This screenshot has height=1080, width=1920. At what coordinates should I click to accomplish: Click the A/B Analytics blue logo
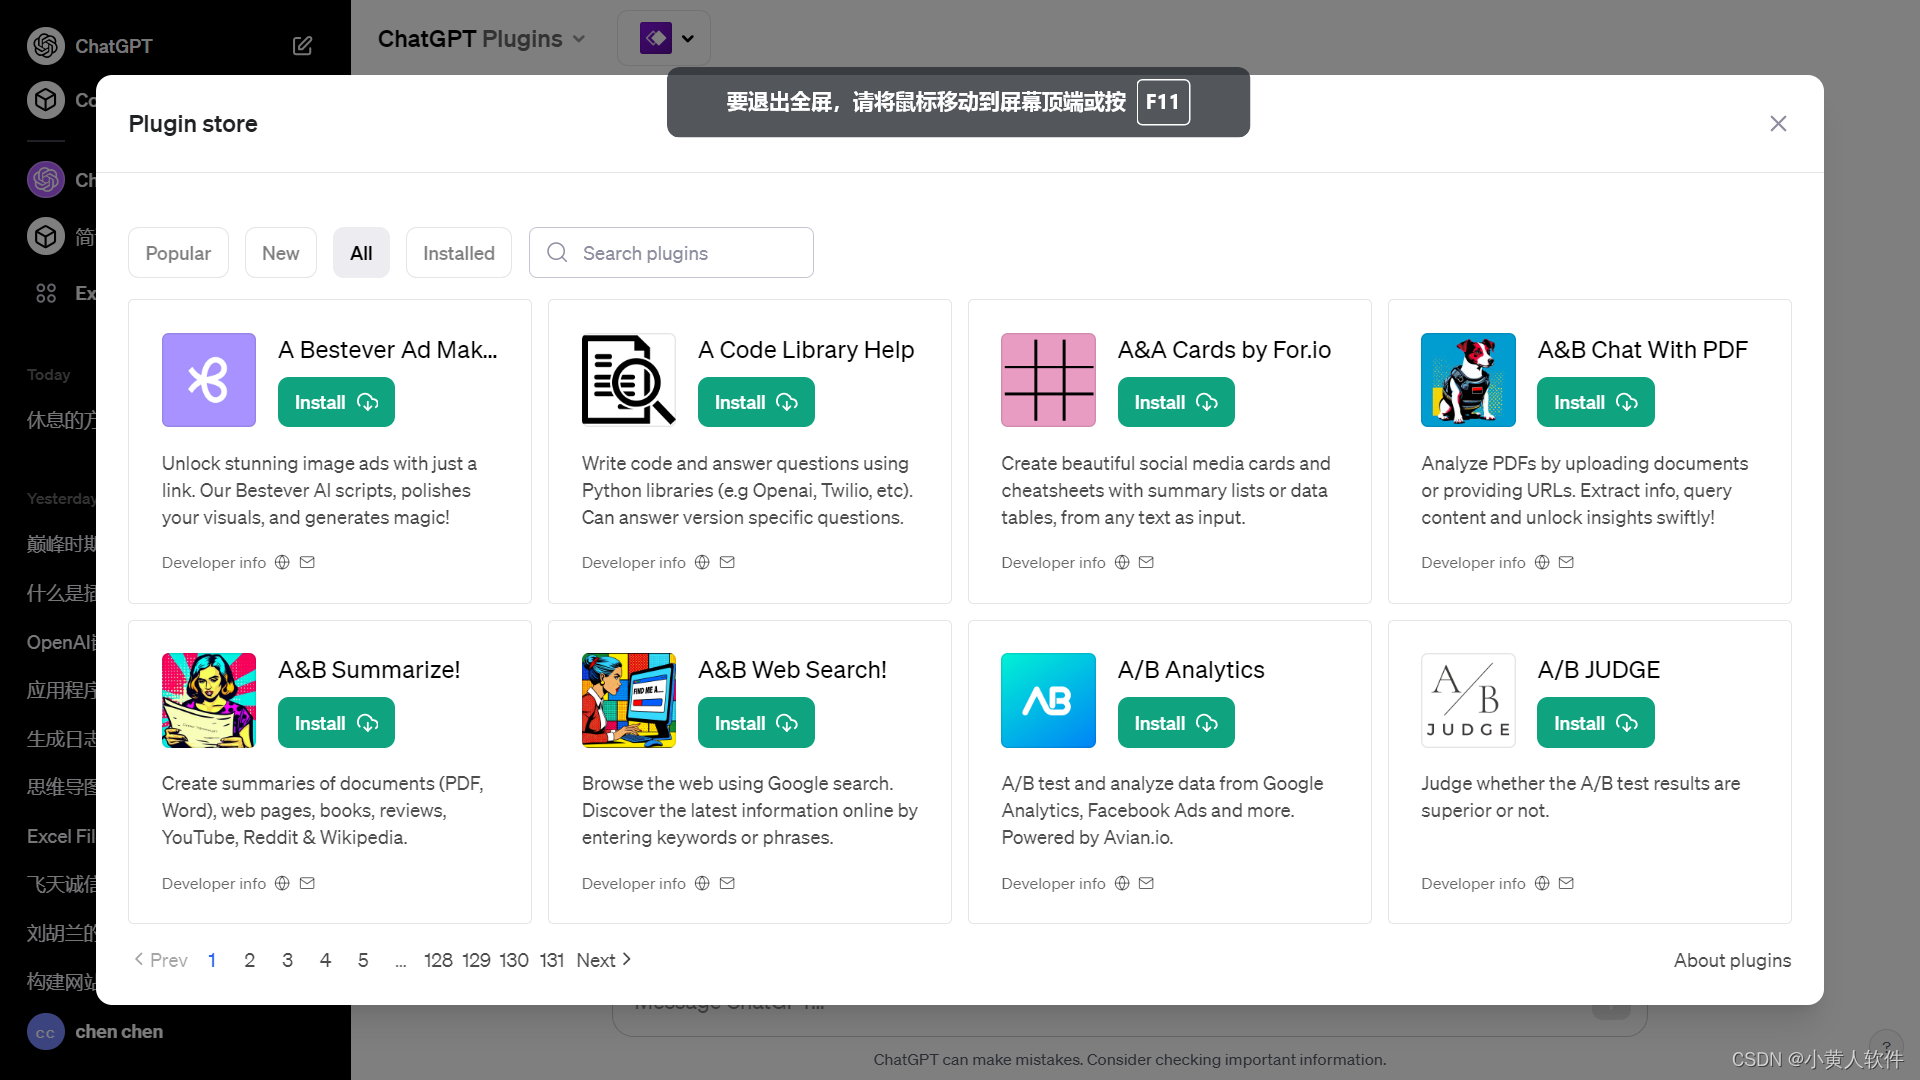click(x=1048, y=700)
